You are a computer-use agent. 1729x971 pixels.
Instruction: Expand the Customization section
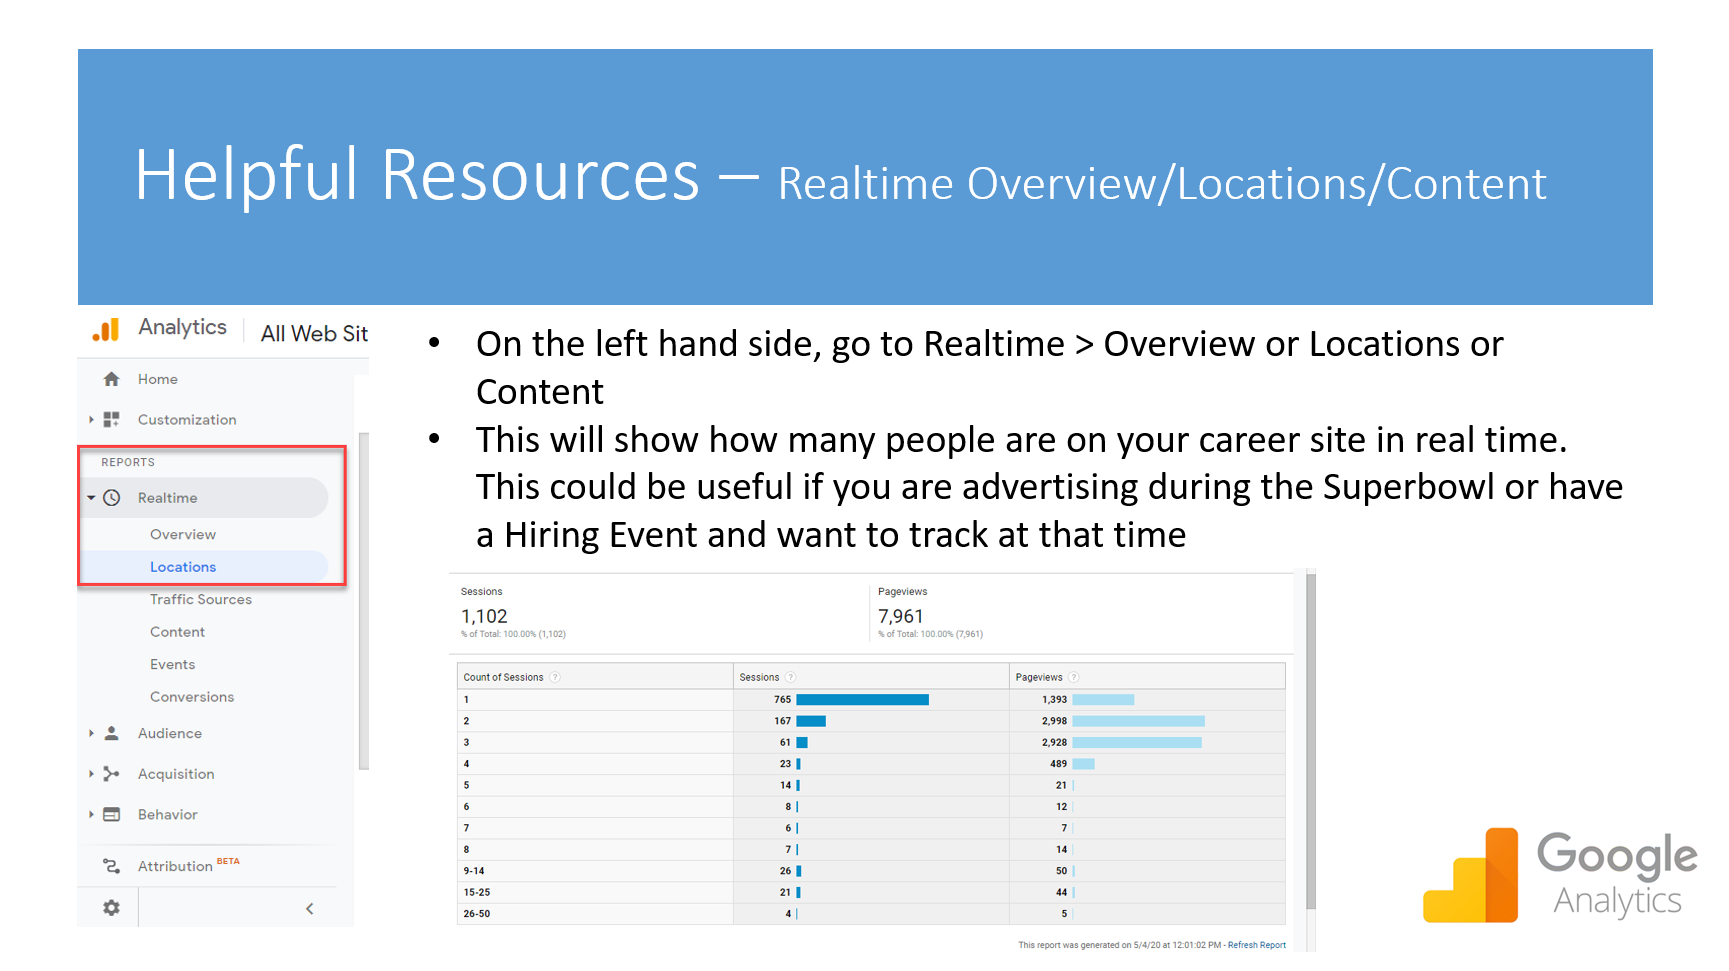tap(91, 419)
